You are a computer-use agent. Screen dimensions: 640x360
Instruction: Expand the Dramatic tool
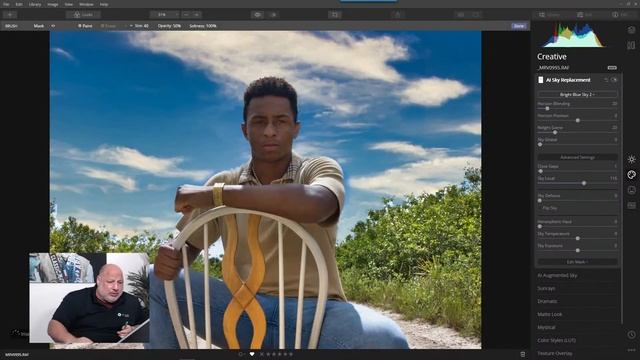coord(547,301)
